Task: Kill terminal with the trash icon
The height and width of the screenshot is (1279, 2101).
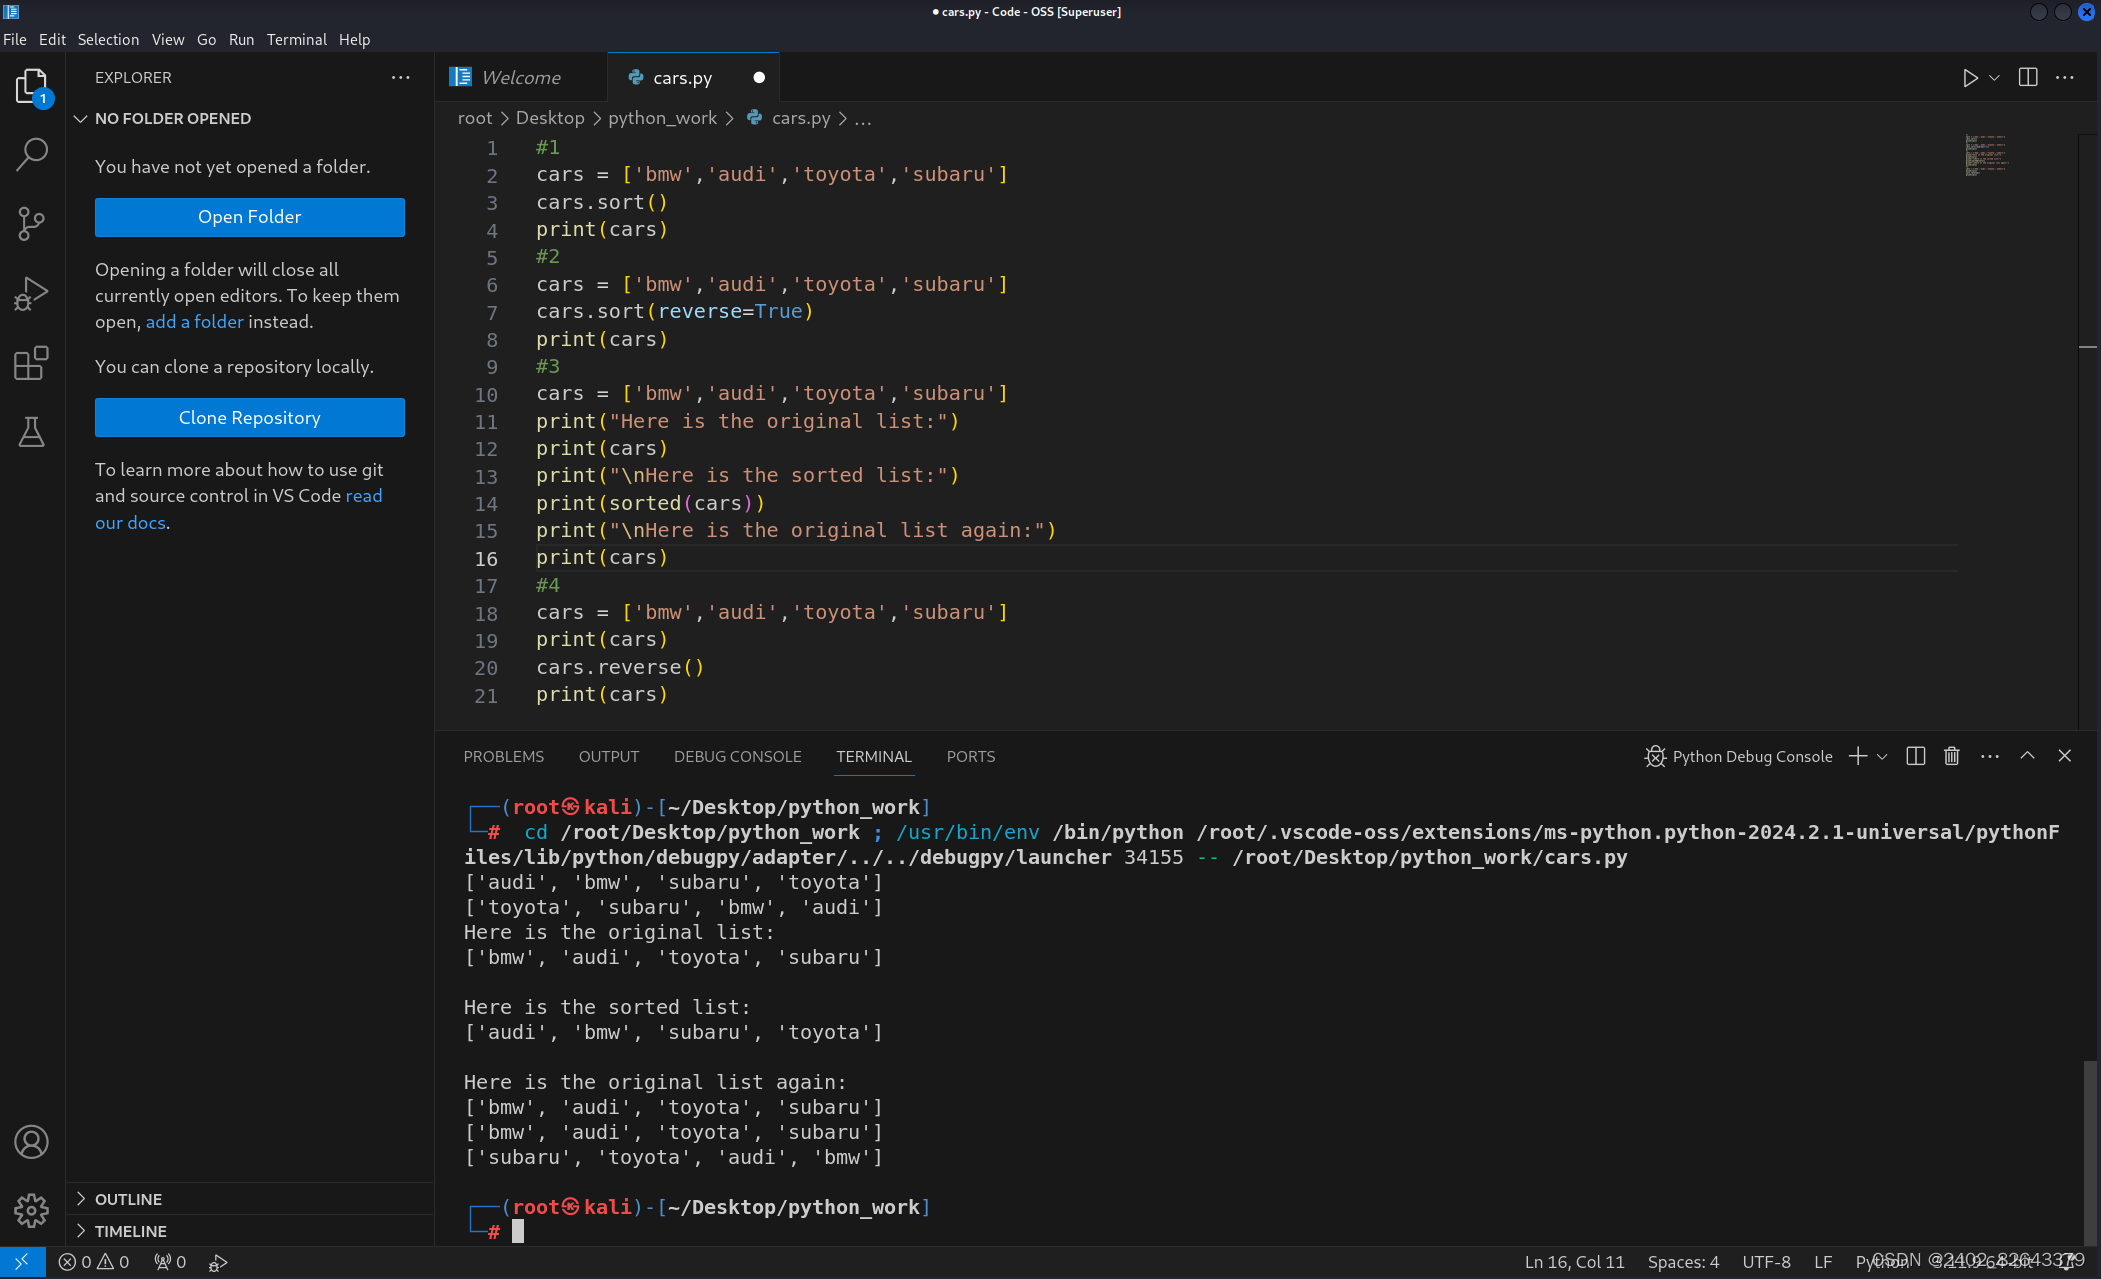Action: (1952, 756)
